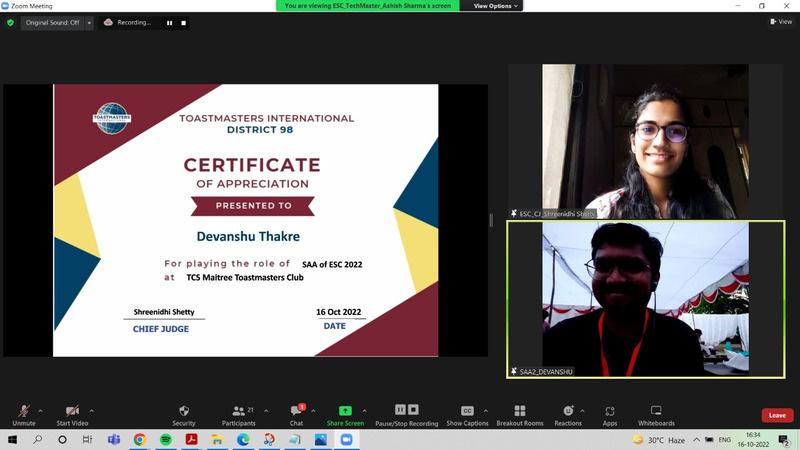Open the Reactions menu
This screenshot has width=800, height=450.
568,415
